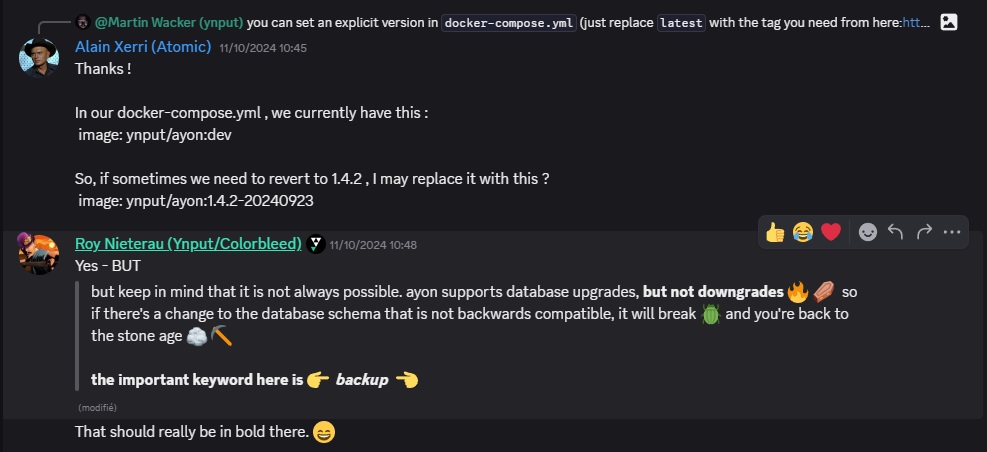Reply to Roy's message with arrow icon
987x452 pixels.
[895, 232]
